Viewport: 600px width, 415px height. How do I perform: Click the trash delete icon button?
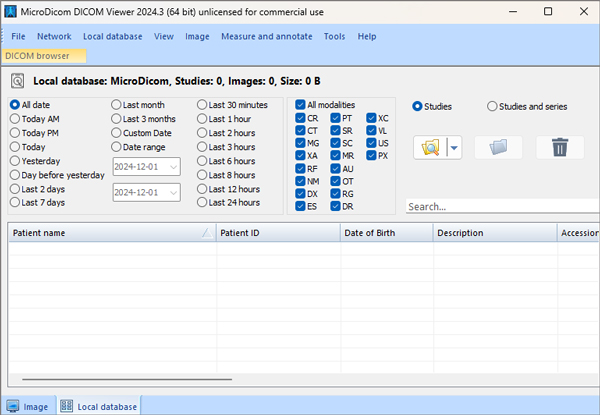click(560, 148)
